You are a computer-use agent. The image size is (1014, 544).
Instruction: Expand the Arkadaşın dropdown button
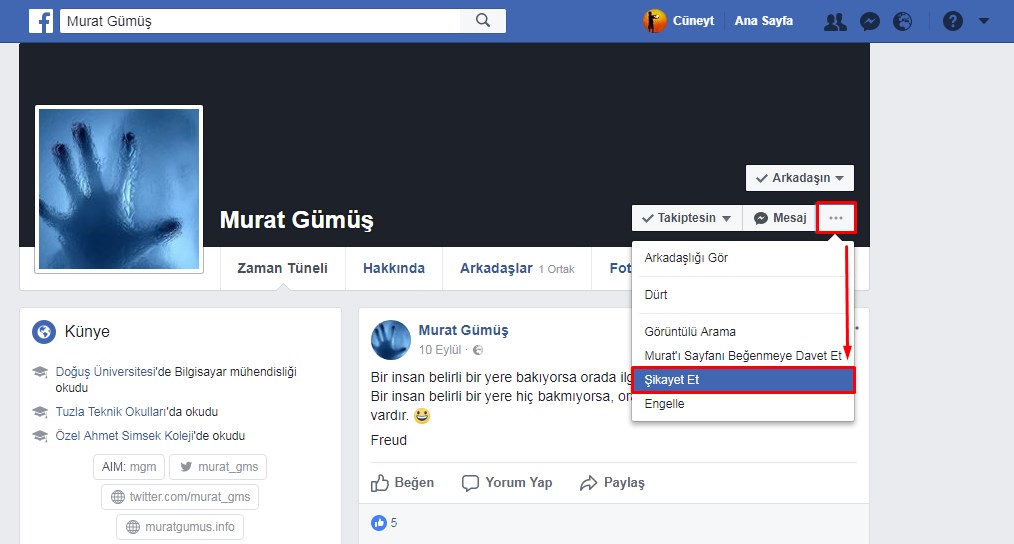click(800, 178)
